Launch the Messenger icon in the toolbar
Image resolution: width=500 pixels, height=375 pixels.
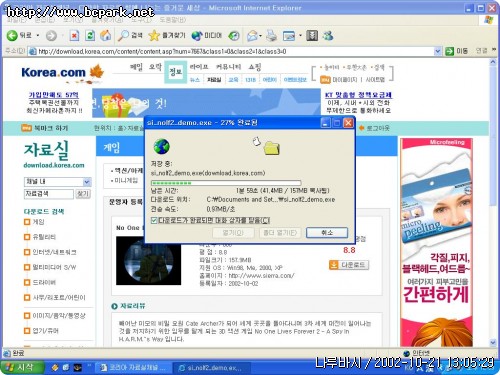pos(328,35)
